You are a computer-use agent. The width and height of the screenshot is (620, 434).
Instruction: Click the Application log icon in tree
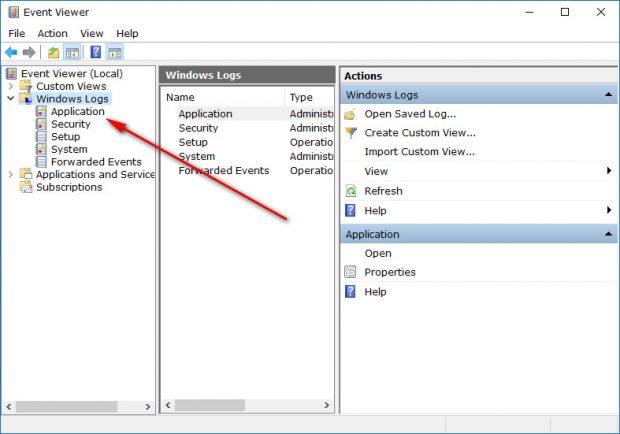pos(41,111)
